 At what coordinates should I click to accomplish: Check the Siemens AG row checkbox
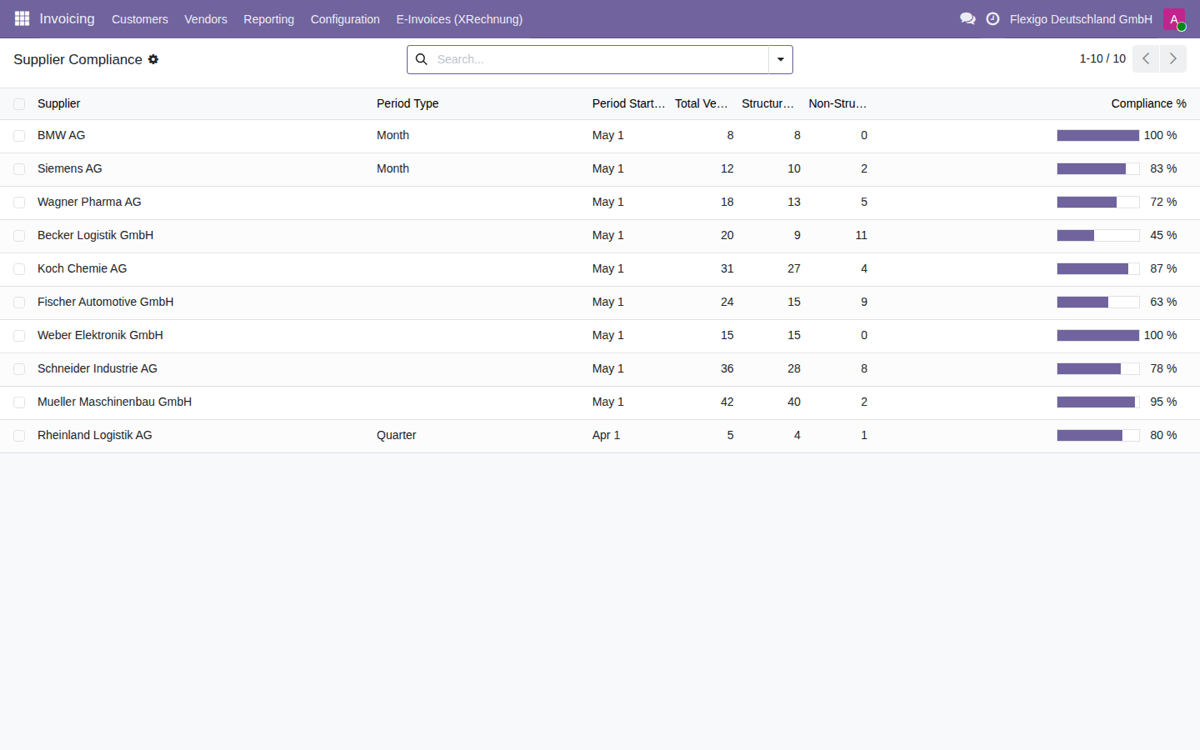coord(19,169)
